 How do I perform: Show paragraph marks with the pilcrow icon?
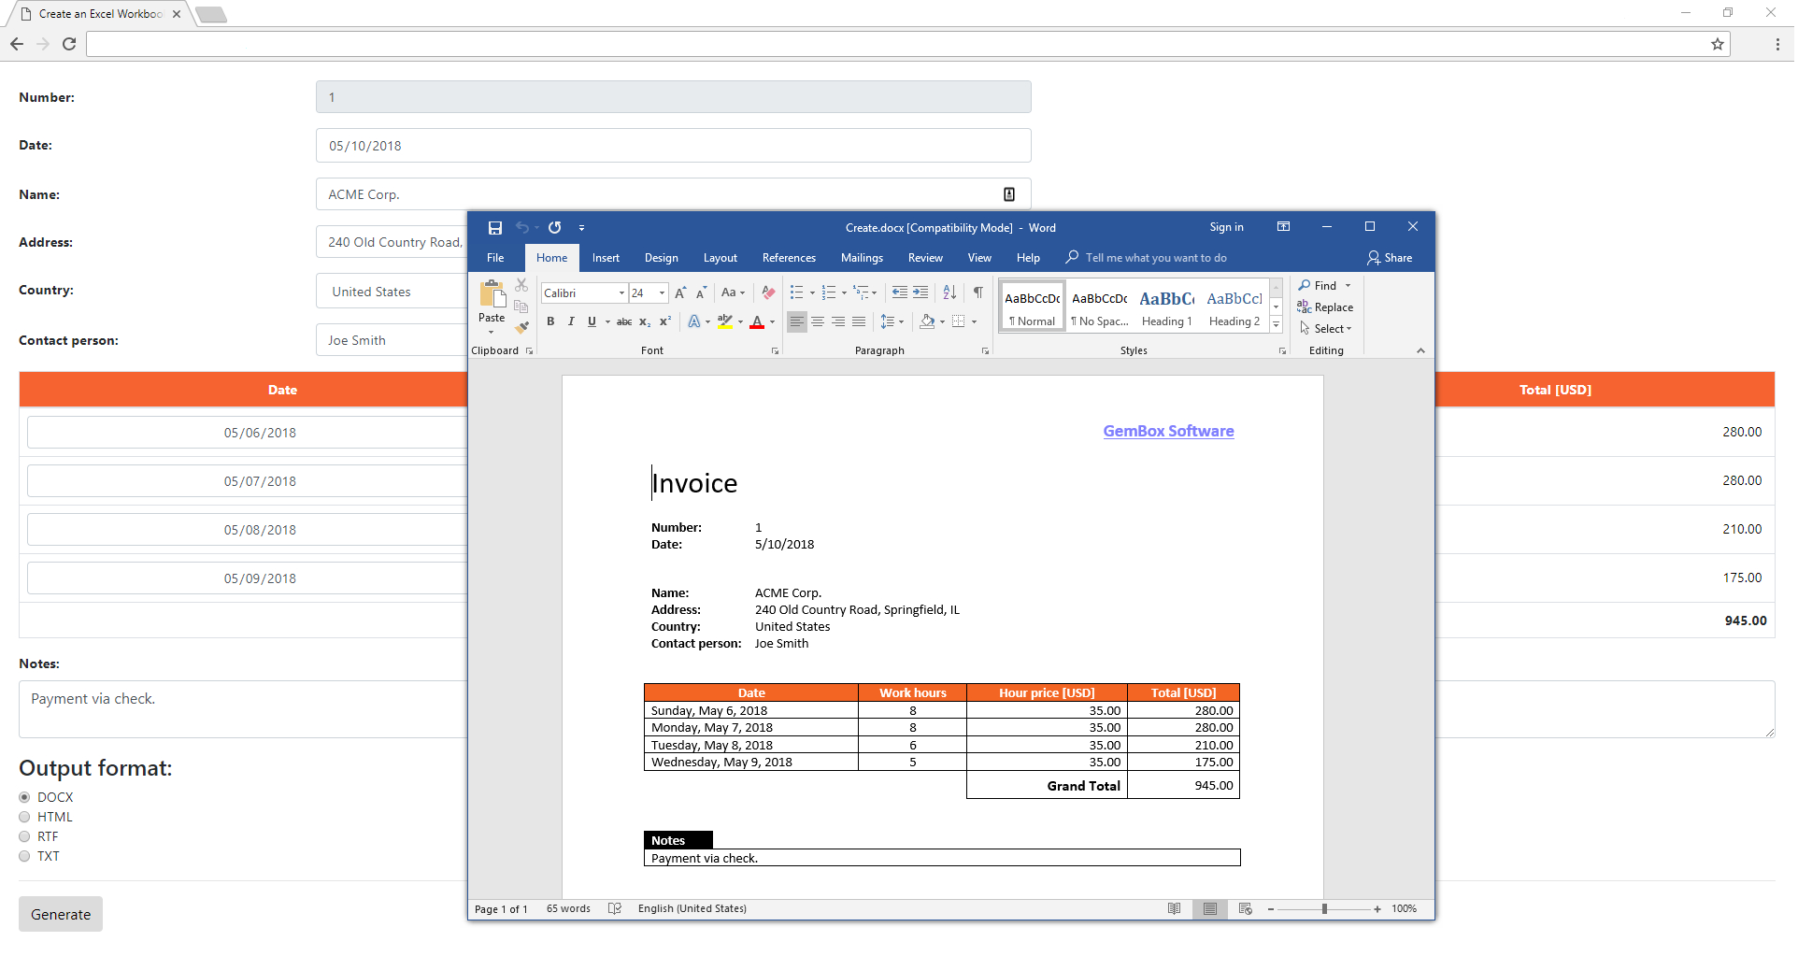pos(978,292)
